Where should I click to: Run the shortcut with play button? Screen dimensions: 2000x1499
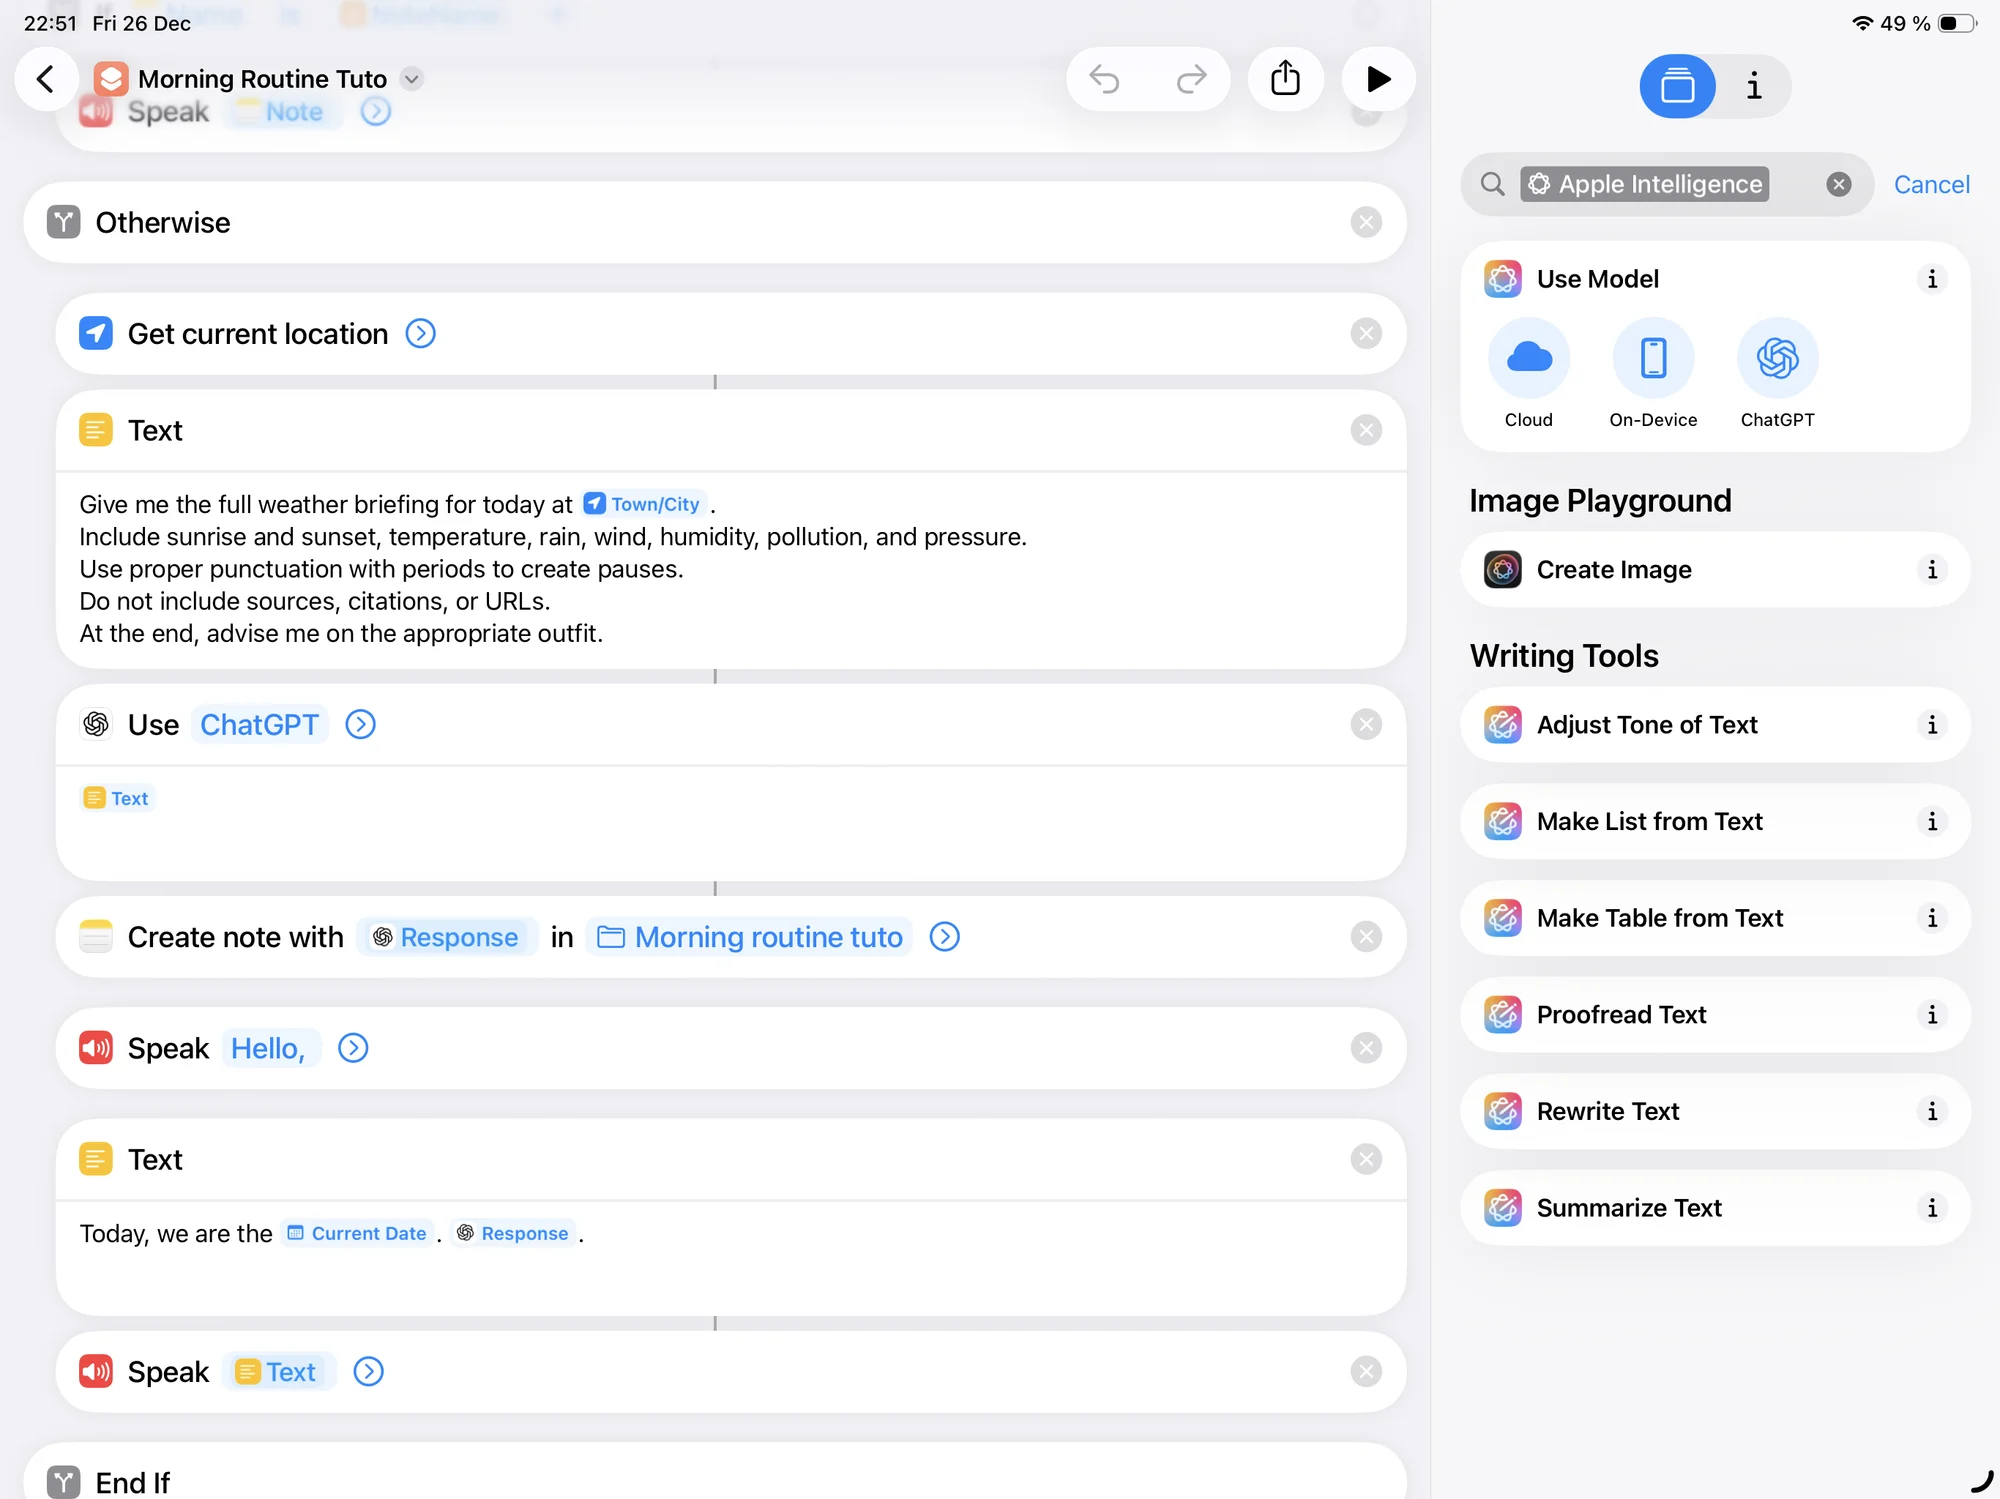(x=1378, y=79)
